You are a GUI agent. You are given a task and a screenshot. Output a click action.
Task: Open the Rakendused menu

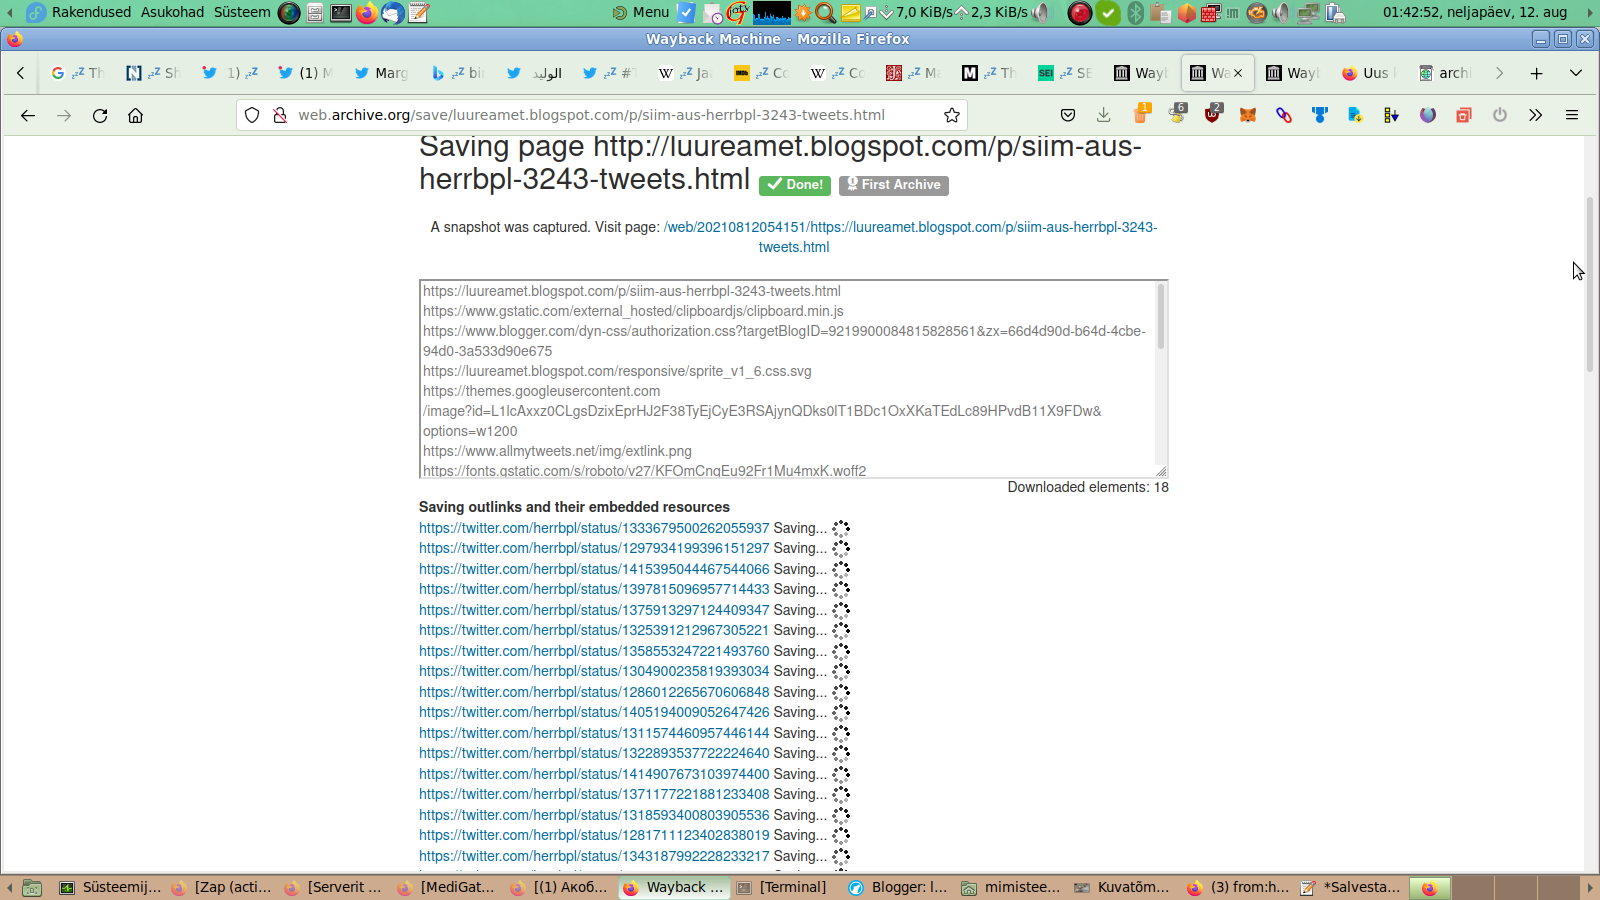click(x=91, y=13)
